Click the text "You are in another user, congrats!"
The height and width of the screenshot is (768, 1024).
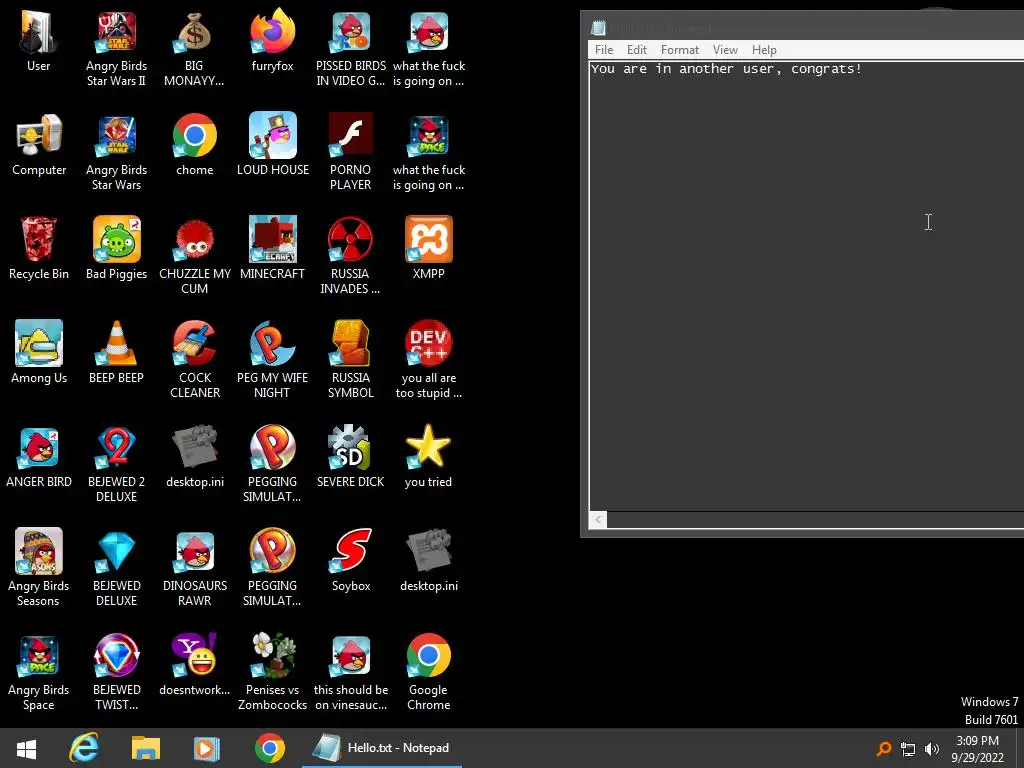[x=726, y=69]
